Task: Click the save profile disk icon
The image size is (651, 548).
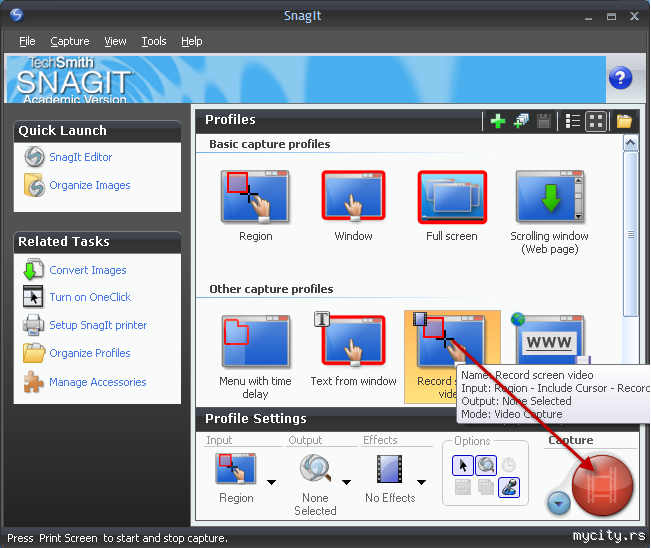Action: click(543, 121)
